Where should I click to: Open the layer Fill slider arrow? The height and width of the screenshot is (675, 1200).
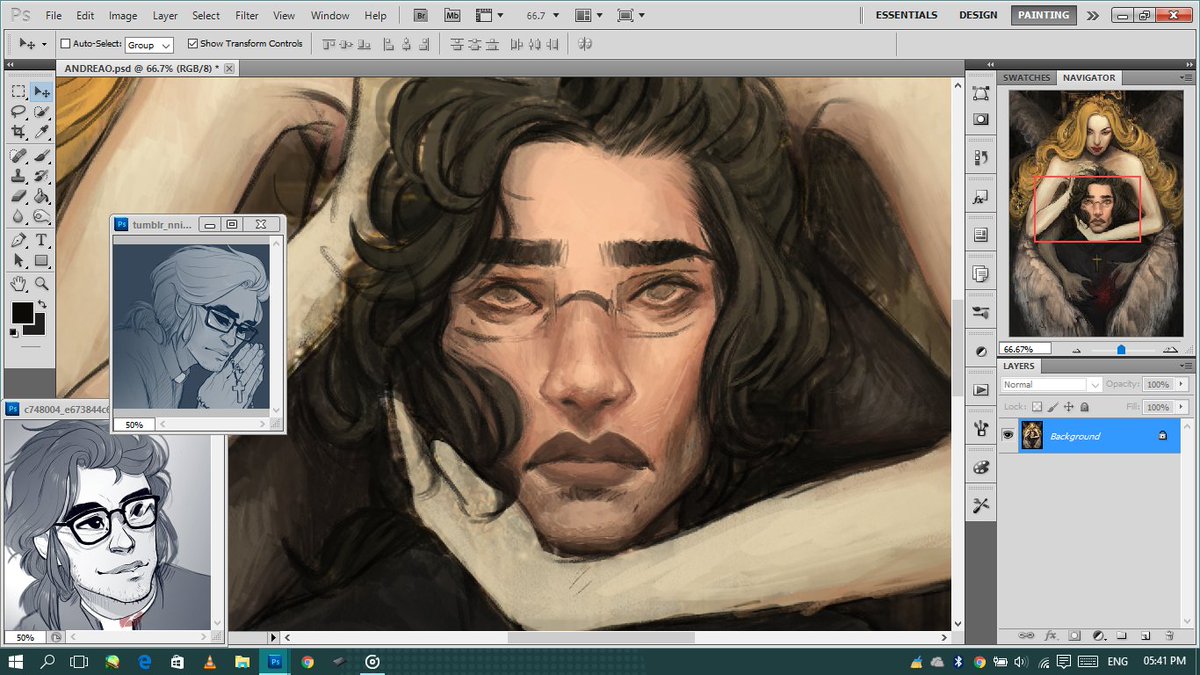(x=1181, y=407)
